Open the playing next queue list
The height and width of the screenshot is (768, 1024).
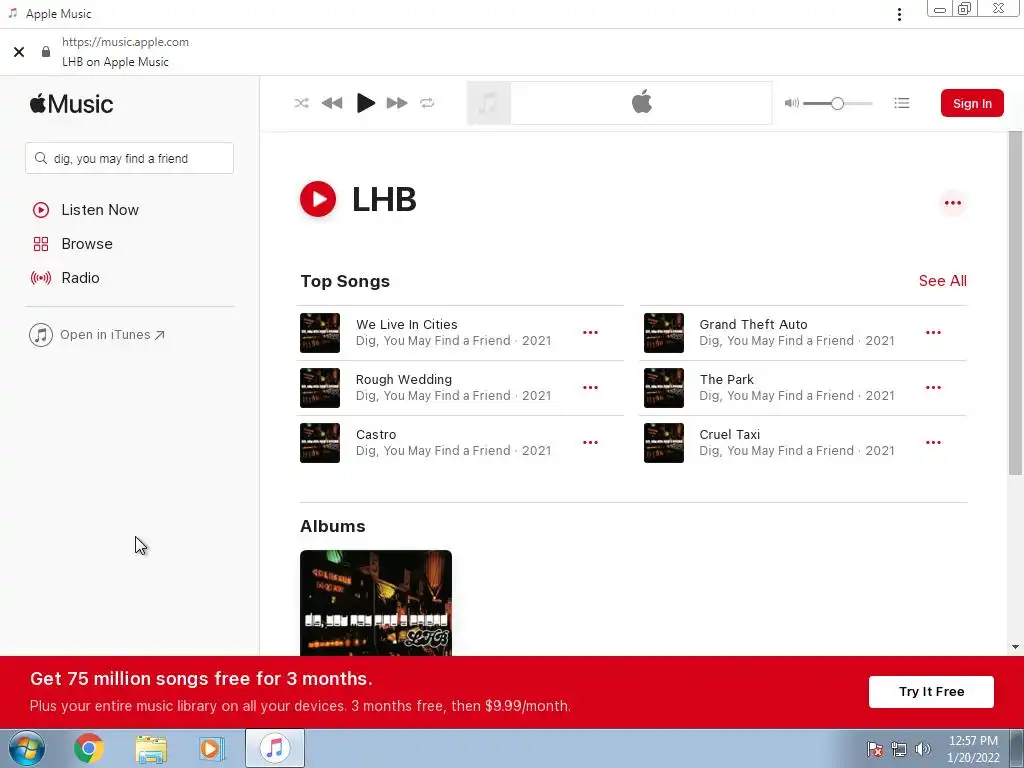(x=902, y=103)
